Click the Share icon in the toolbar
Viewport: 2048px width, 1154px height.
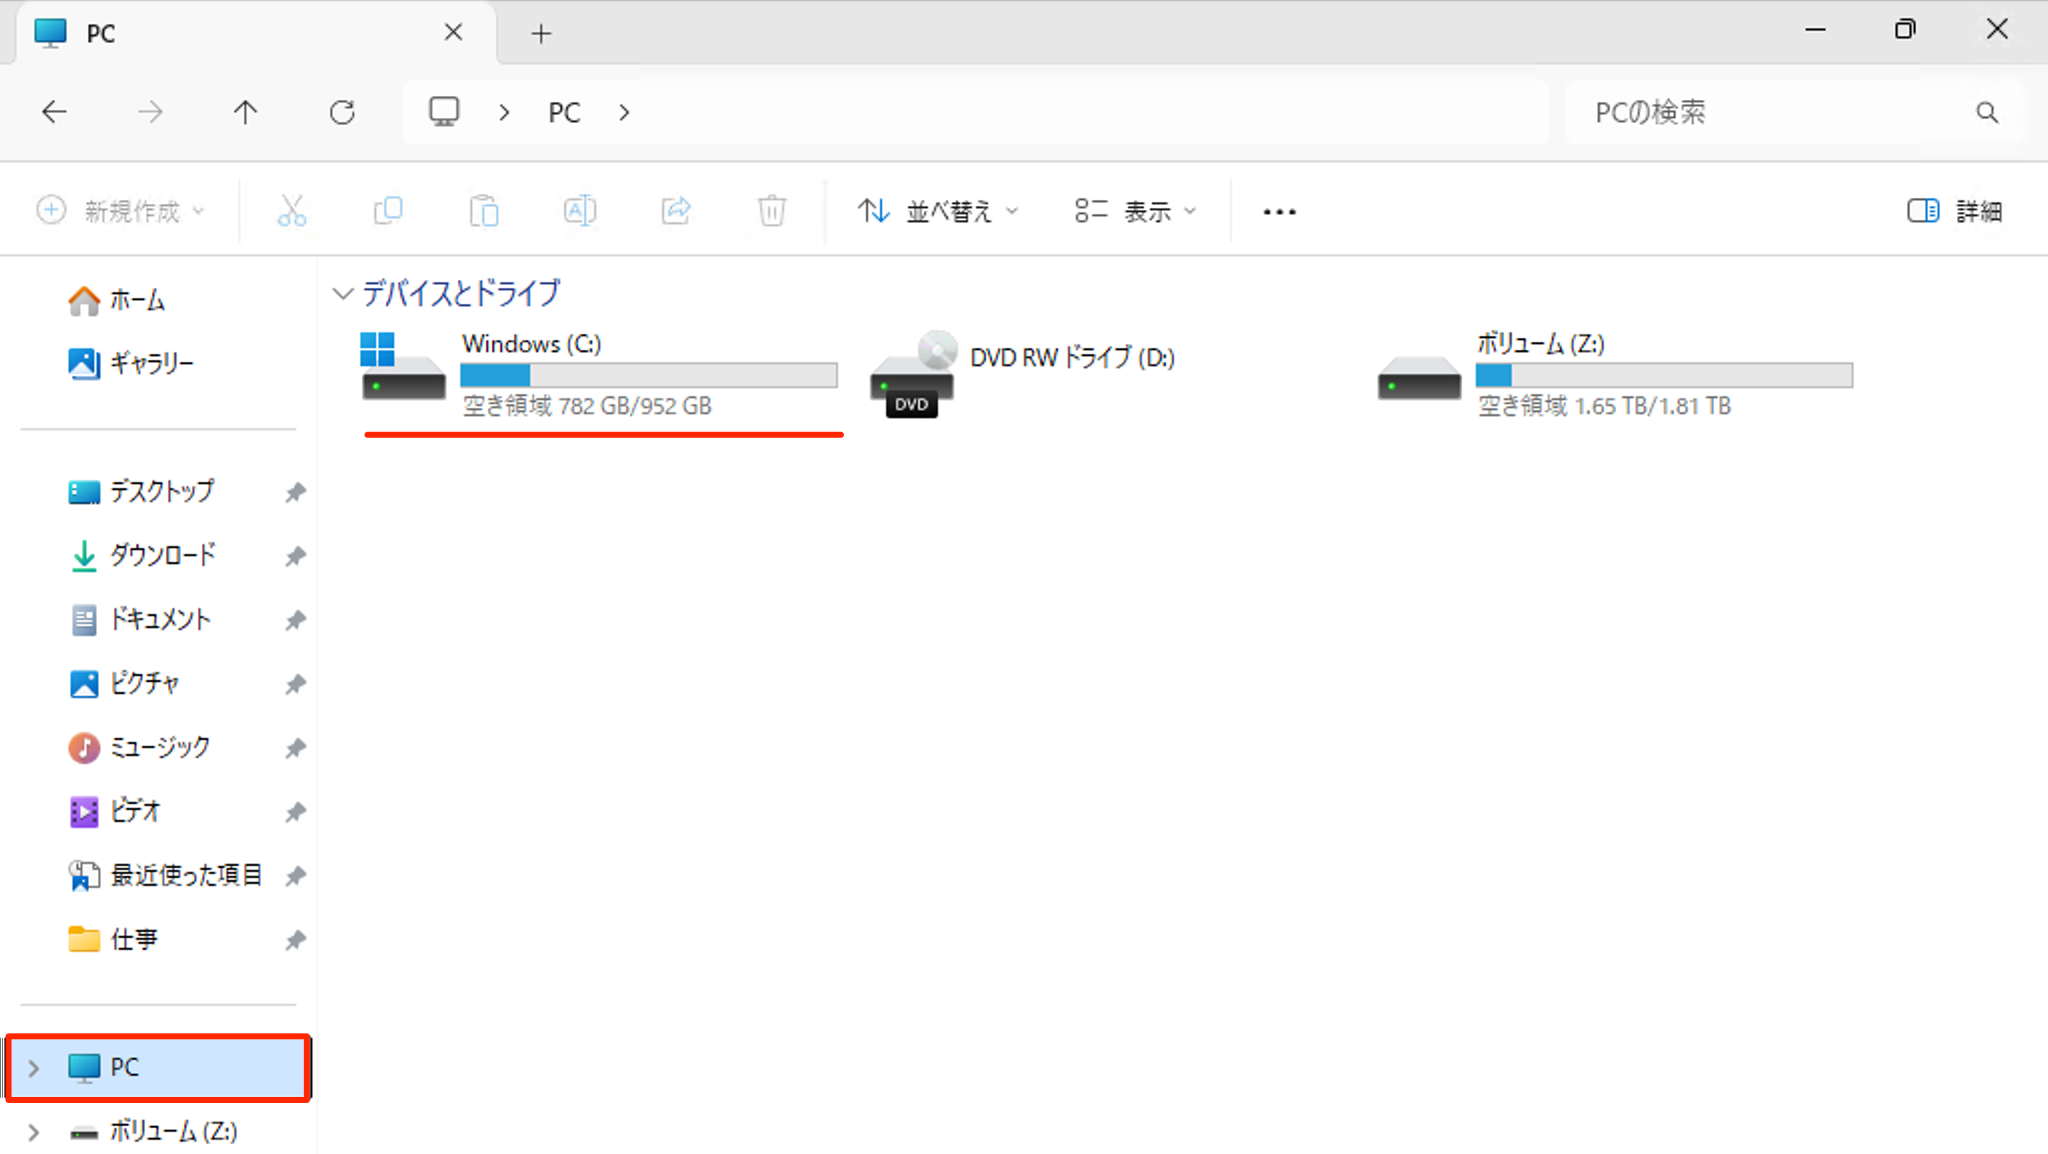coord(676,210)
